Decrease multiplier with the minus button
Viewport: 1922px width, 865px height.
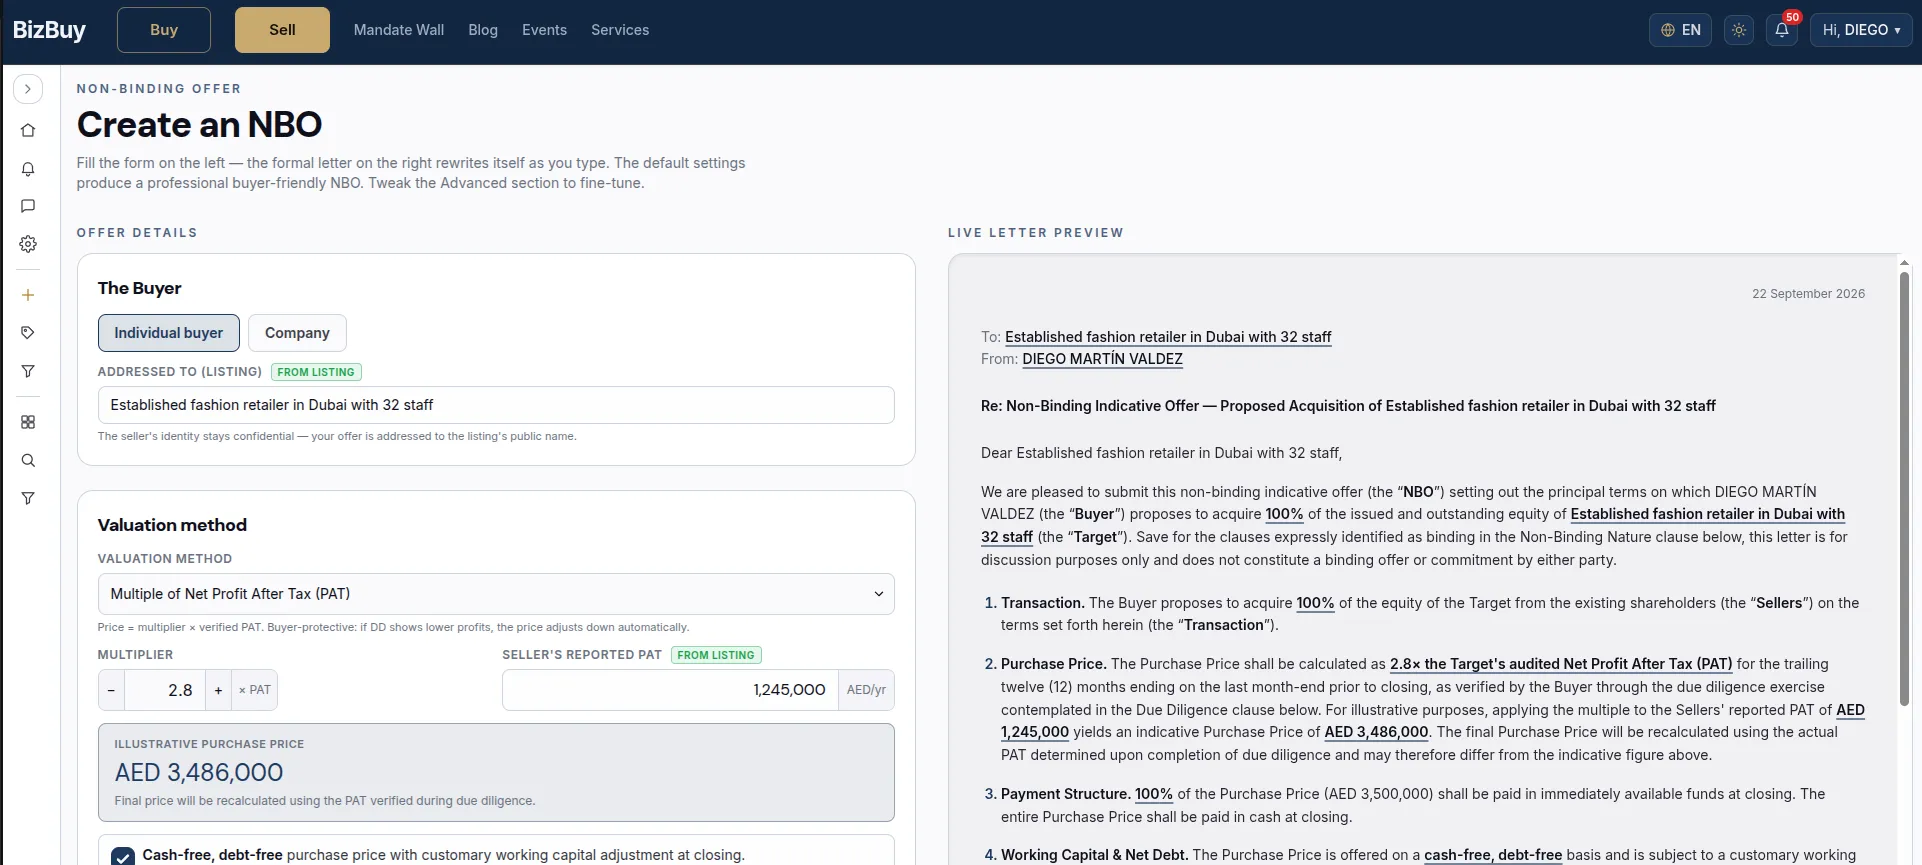(111, 690)
